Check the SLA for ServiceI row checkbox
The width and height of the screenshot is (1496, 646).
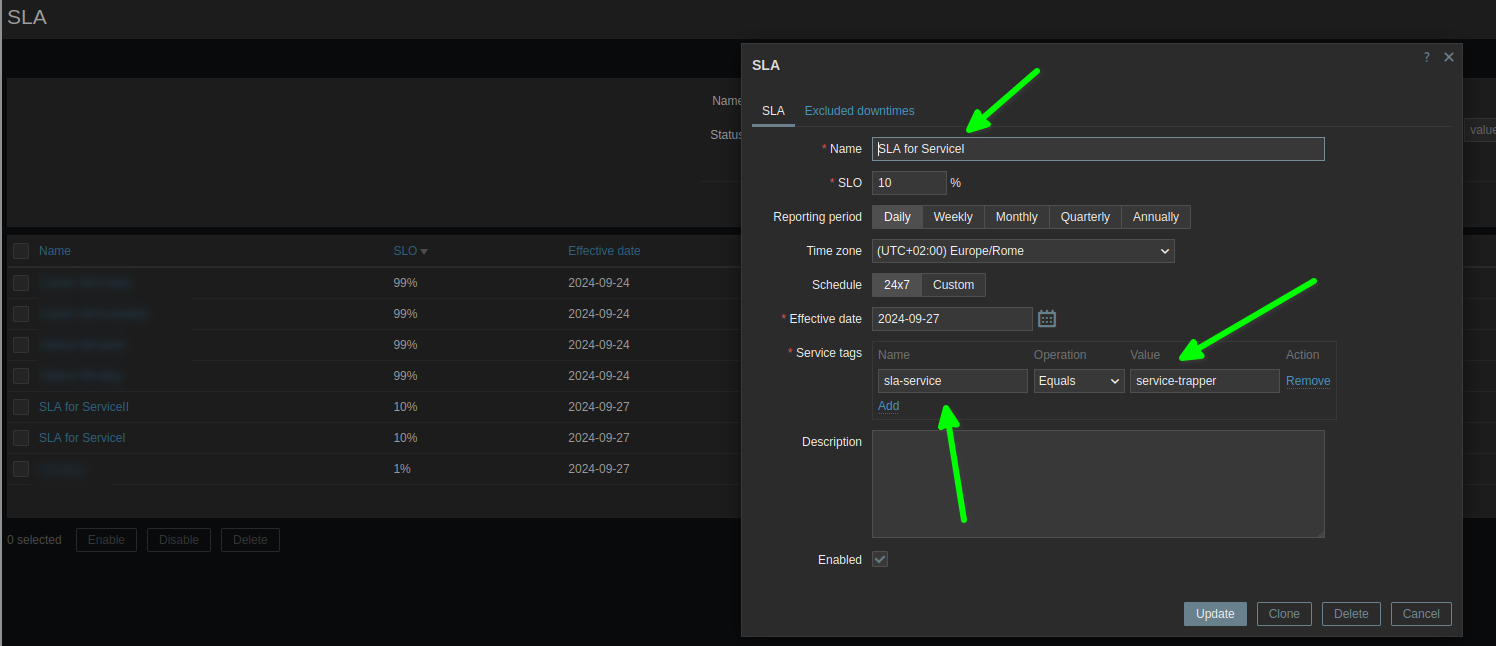tap(21, 438)
